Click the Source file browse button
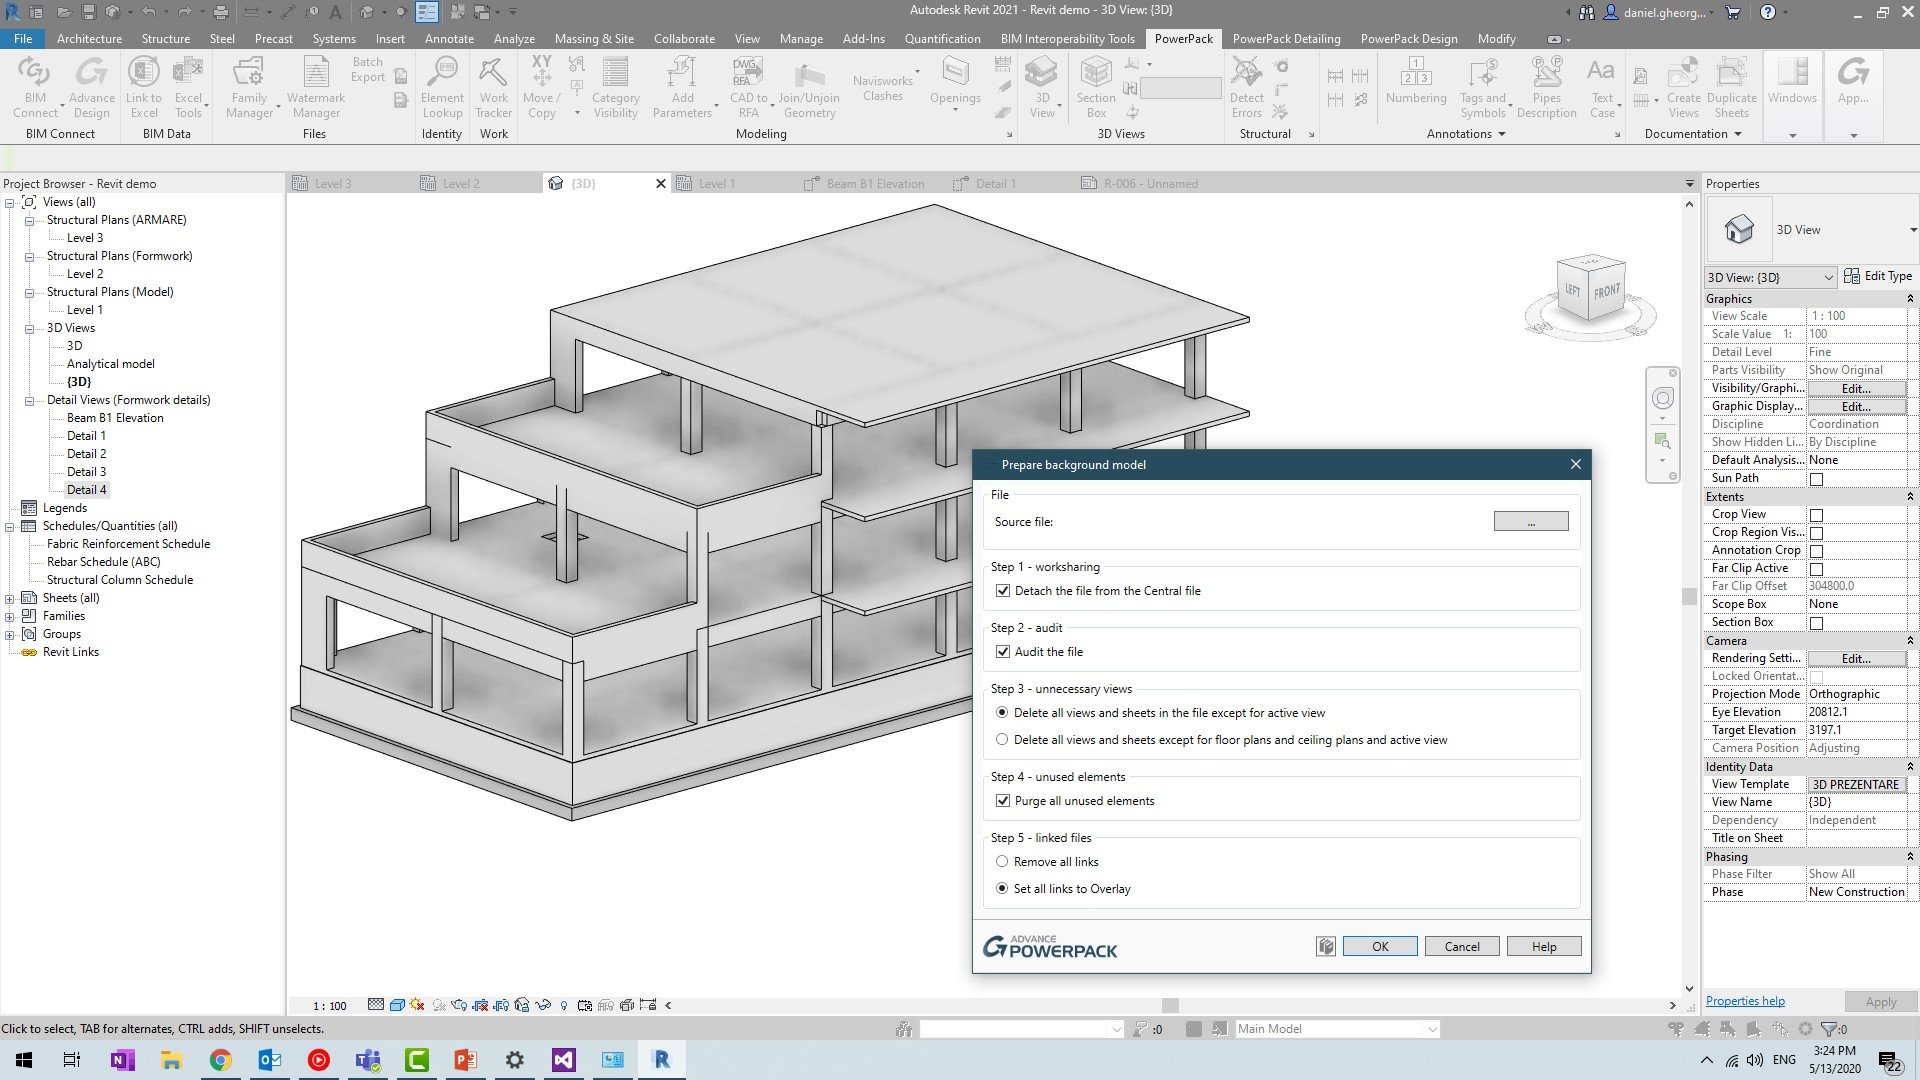 (1530, 521)
